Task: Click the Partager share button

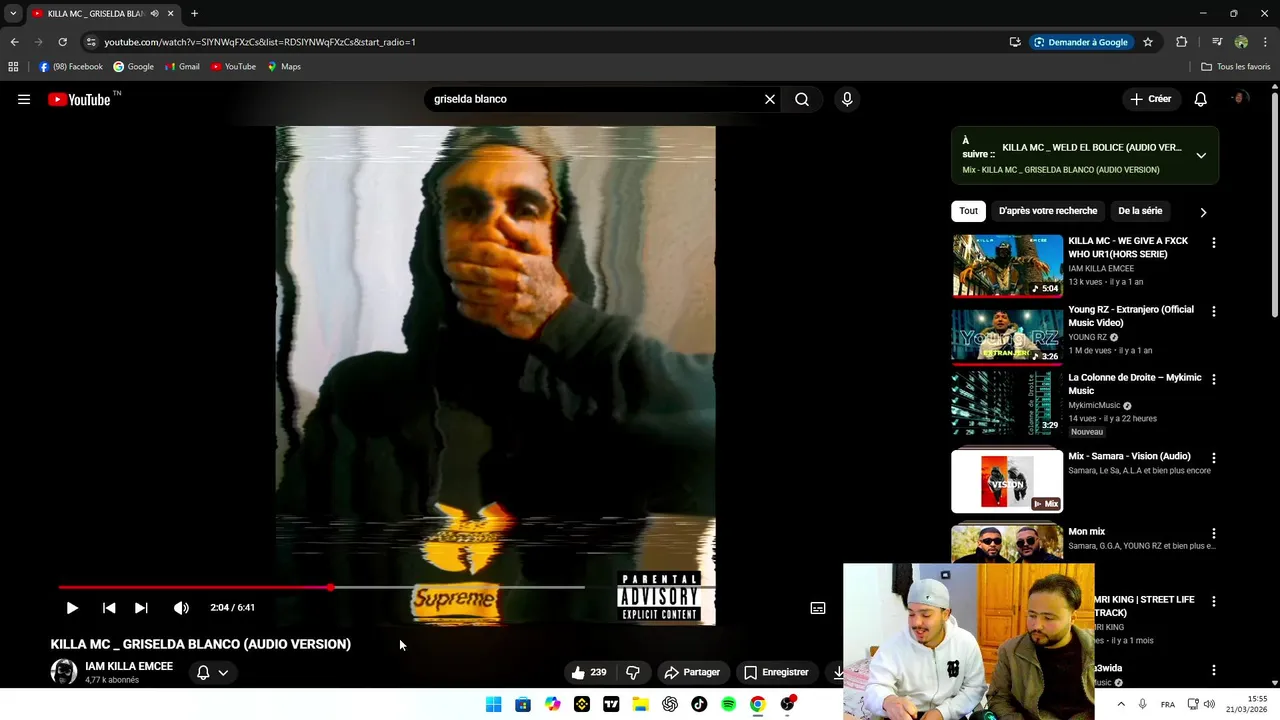Action: [x=692, y=672]
